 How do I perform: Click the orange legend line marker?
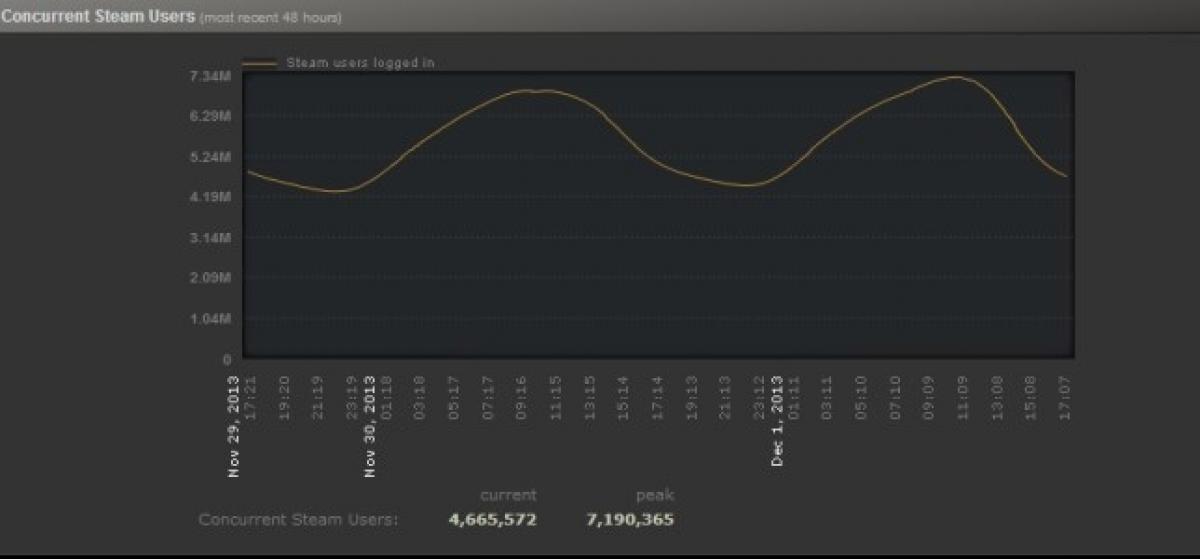tap(258, 63)
